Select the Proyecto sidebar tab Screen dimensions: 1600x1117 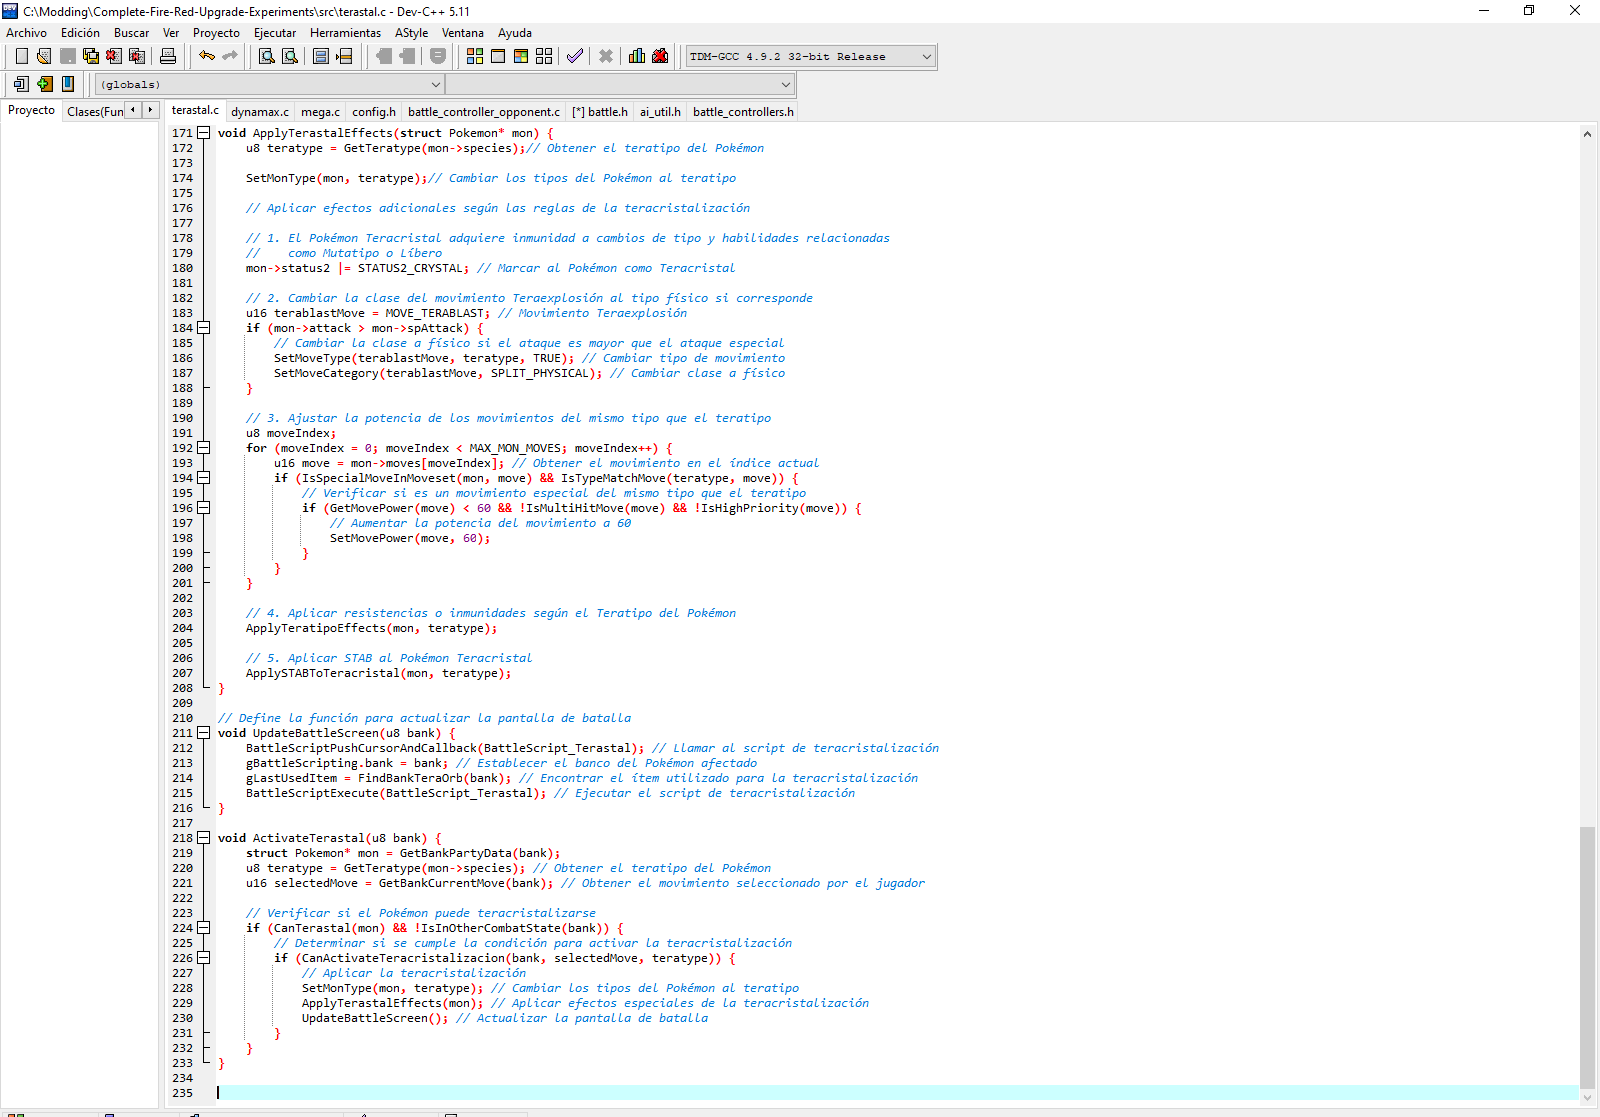(31, 110)
